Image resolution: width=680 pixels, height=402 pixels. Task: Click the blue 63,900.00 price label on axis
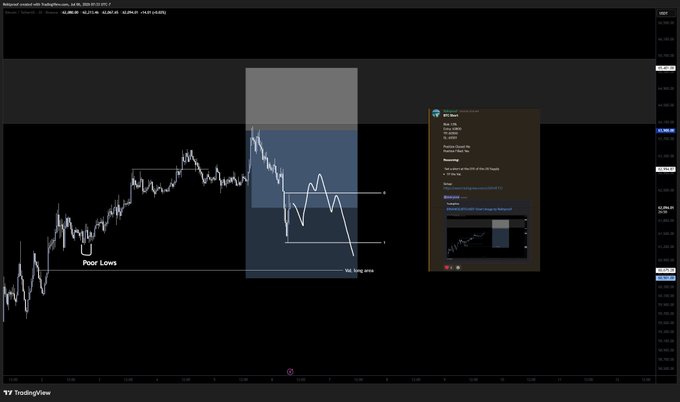pos(666,130)
